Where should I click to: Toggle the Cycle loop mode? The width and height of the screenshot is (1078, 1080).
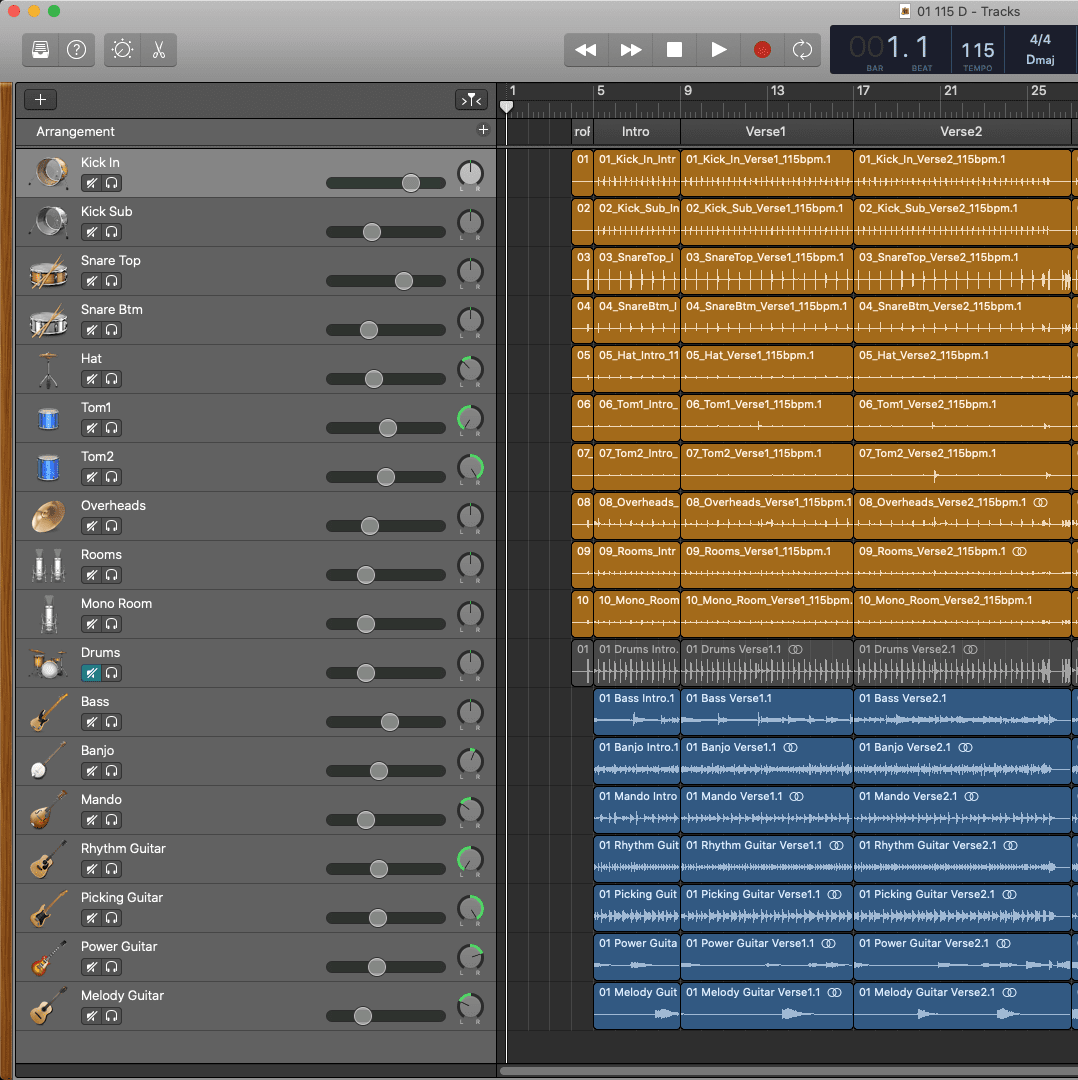point(802,50)
